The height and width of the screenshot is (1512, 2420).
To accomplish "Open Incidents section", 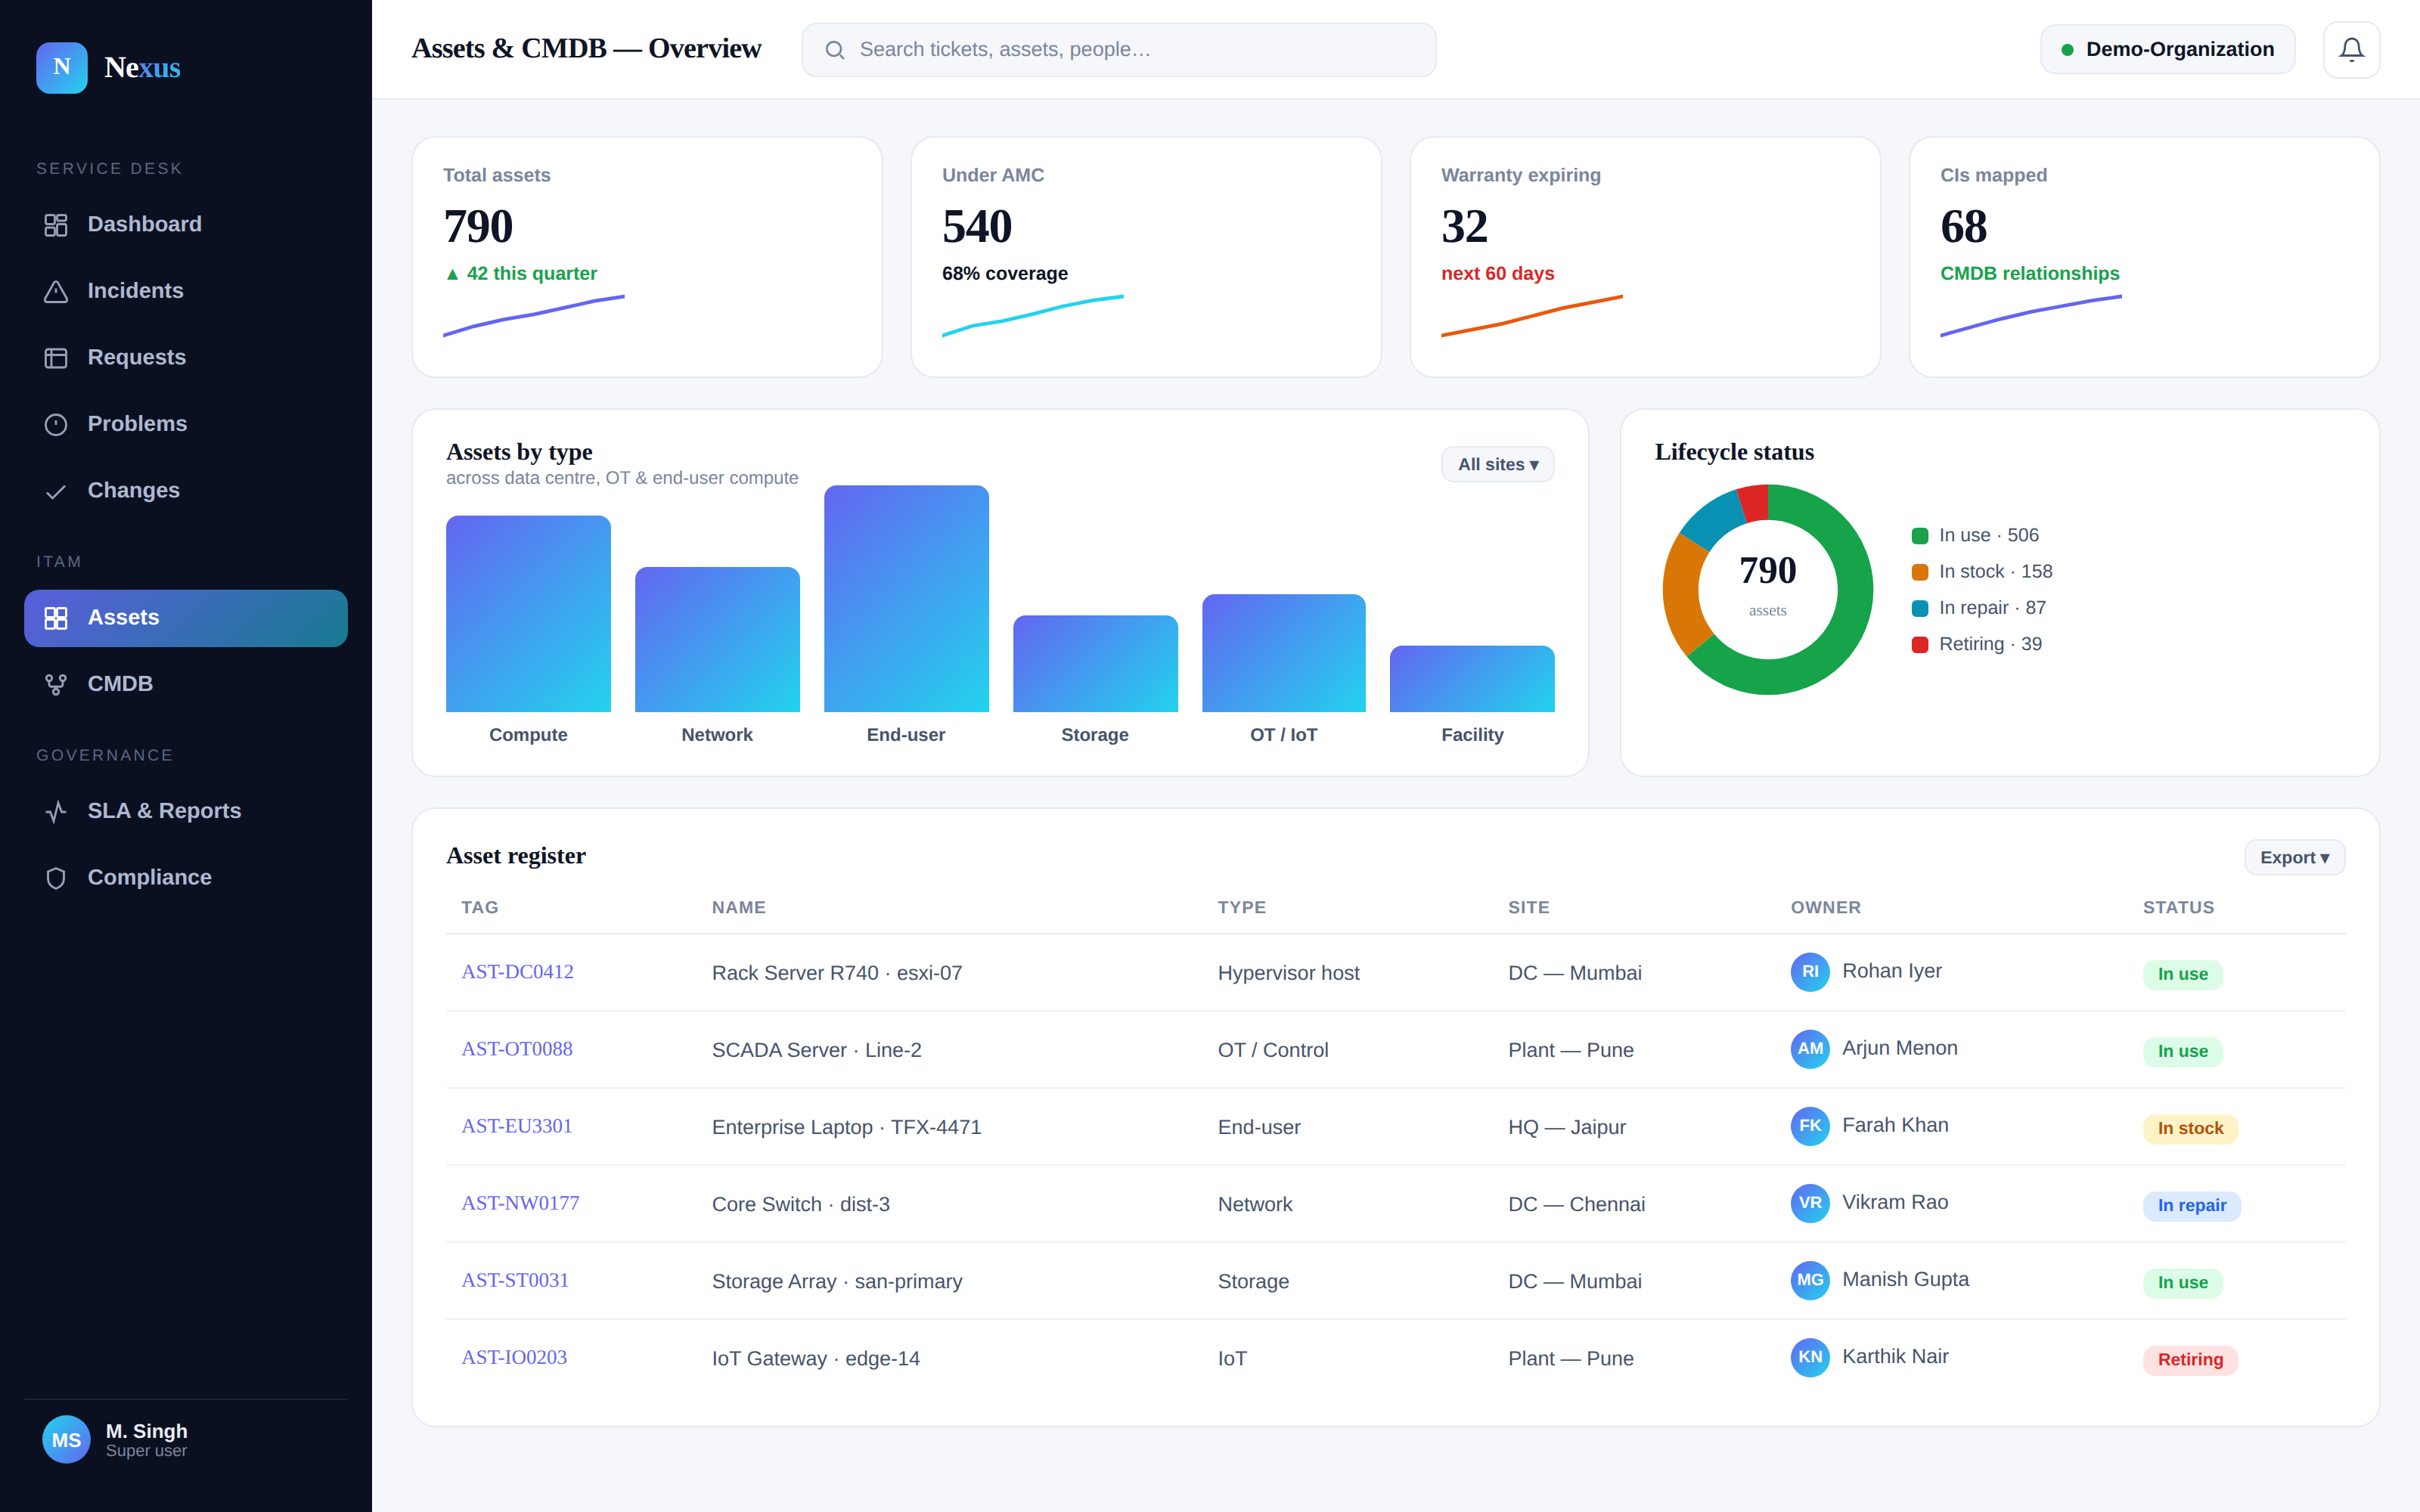I will 186,291.
